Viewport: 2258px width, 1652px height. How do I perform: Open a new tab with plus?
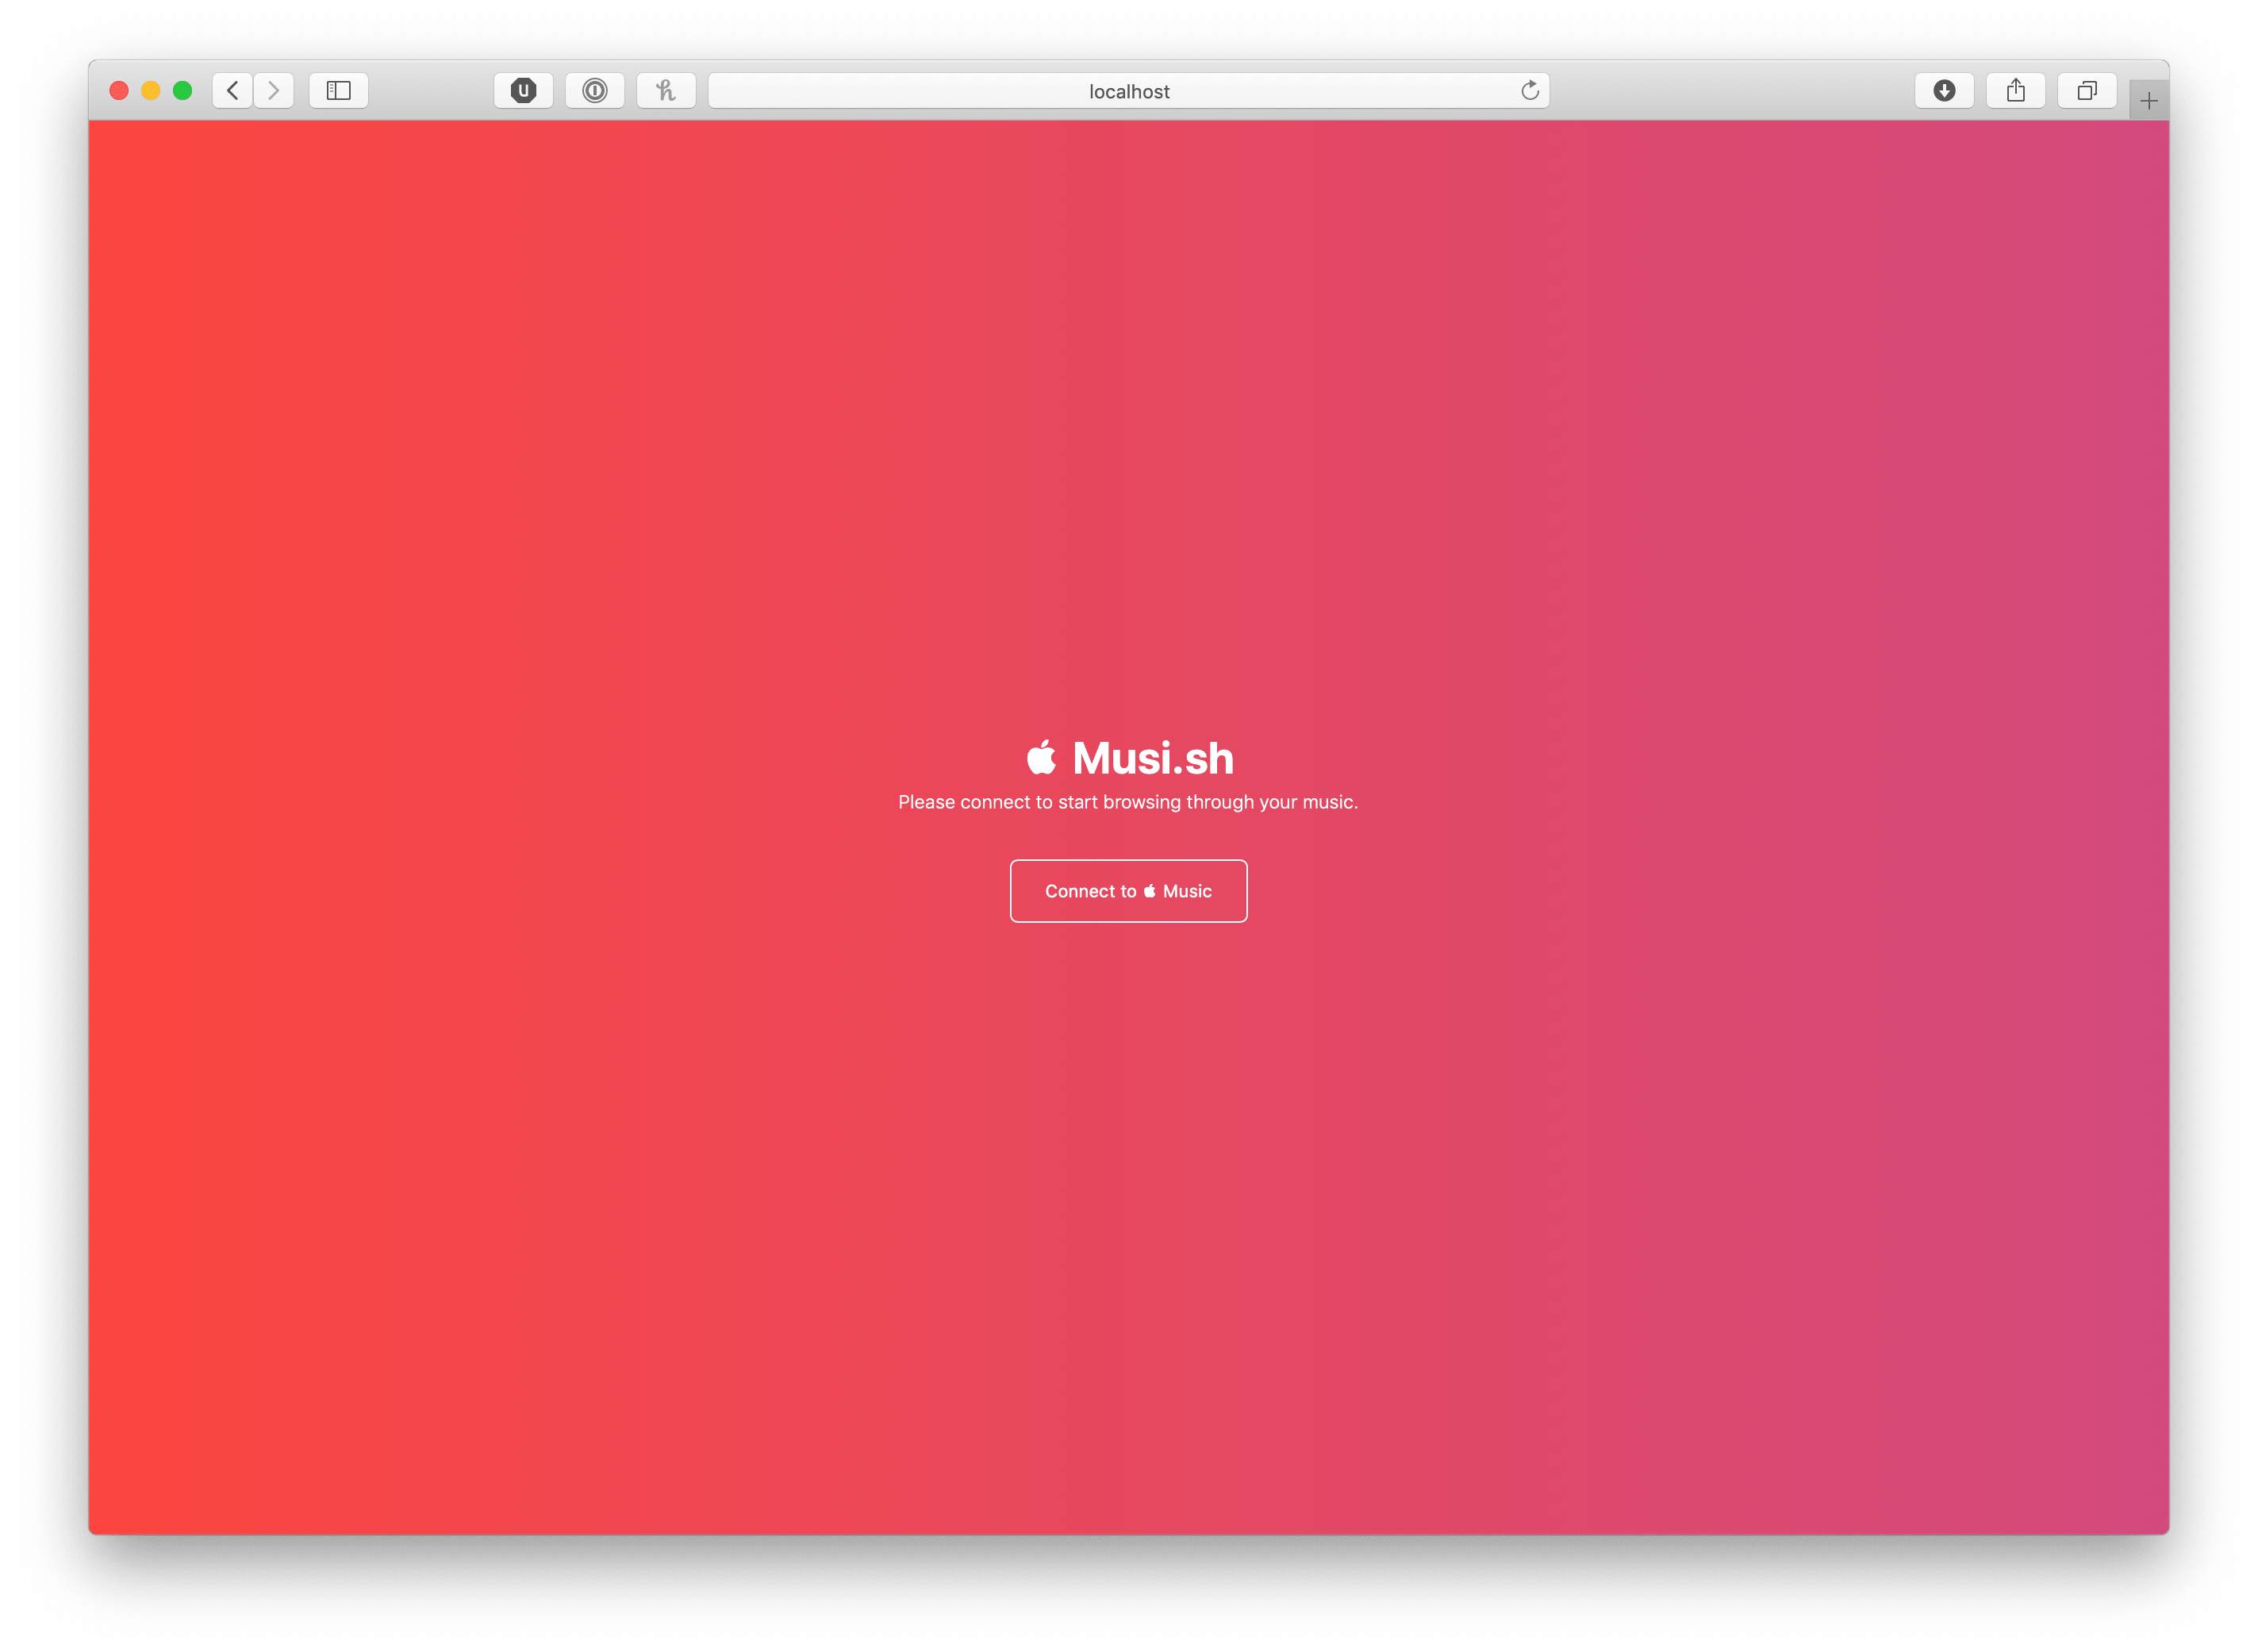click(2148, 101)
